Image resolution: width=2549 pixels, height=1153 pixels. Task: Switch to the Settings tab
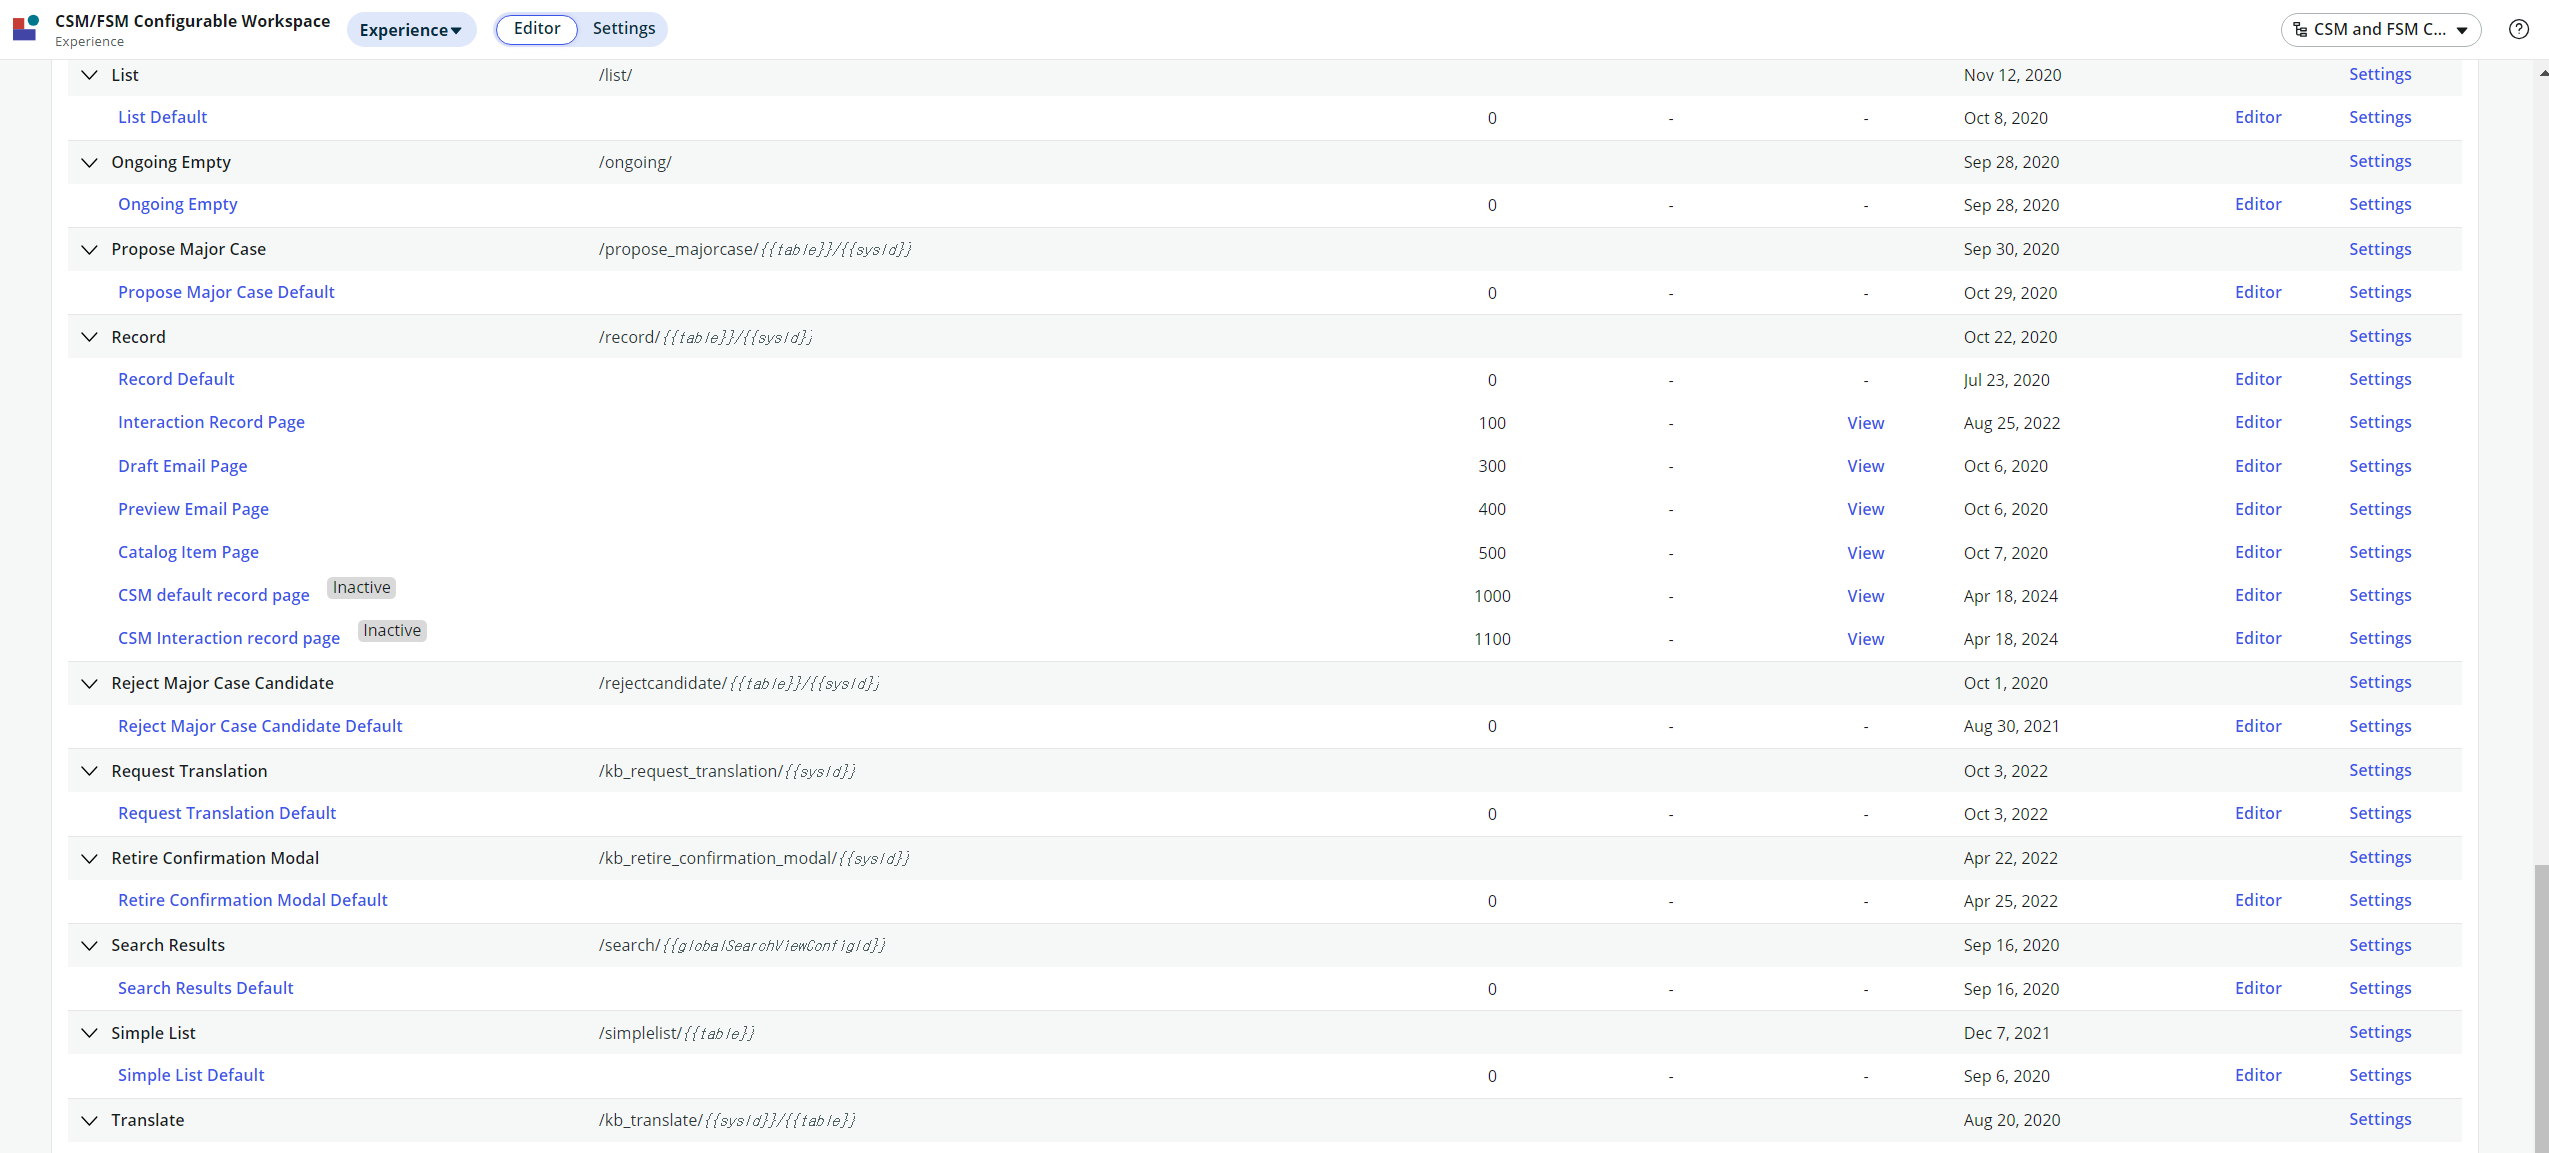623,28
